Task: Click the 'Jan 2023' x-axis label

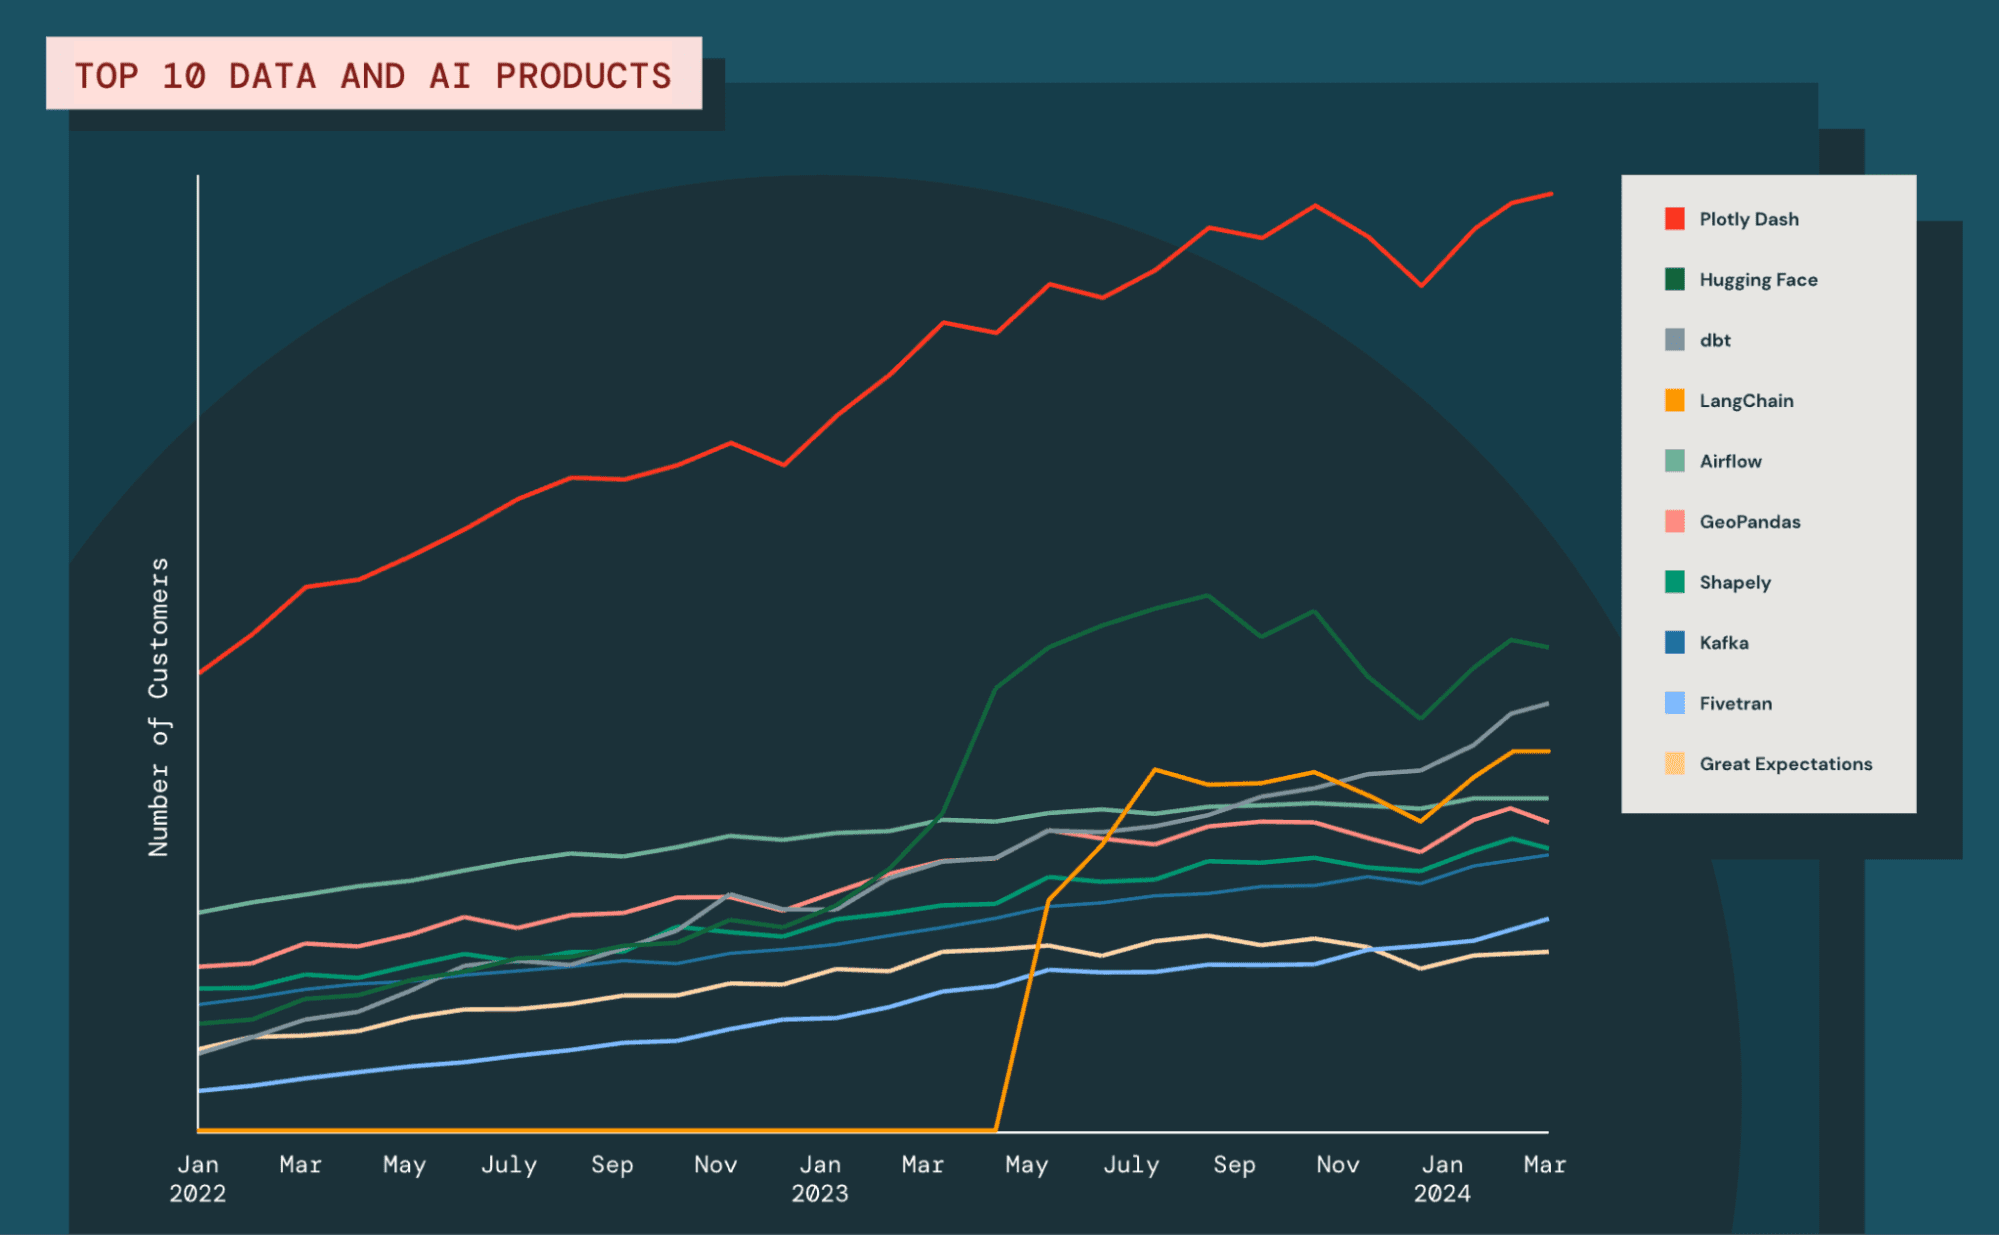Action: tap(820, 1179)
